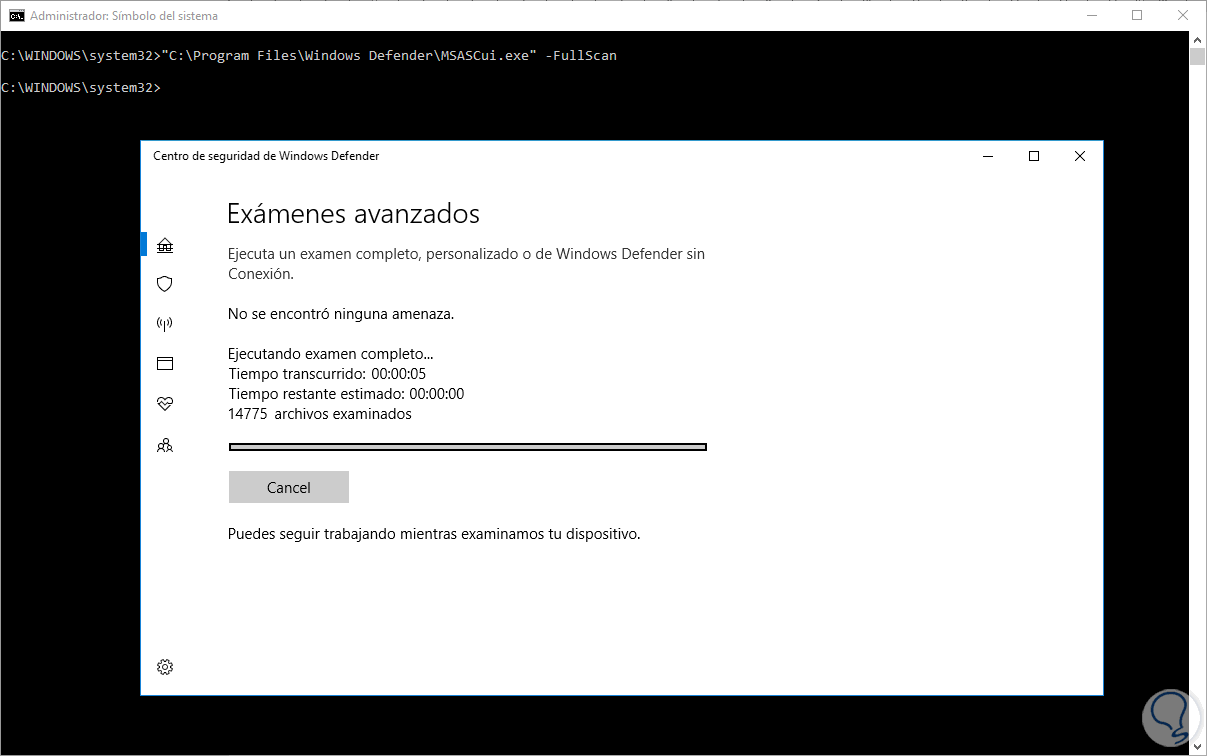Close the command prompt window
The width and height of the screenshot is (1207, 756).
click(1183, 15)
